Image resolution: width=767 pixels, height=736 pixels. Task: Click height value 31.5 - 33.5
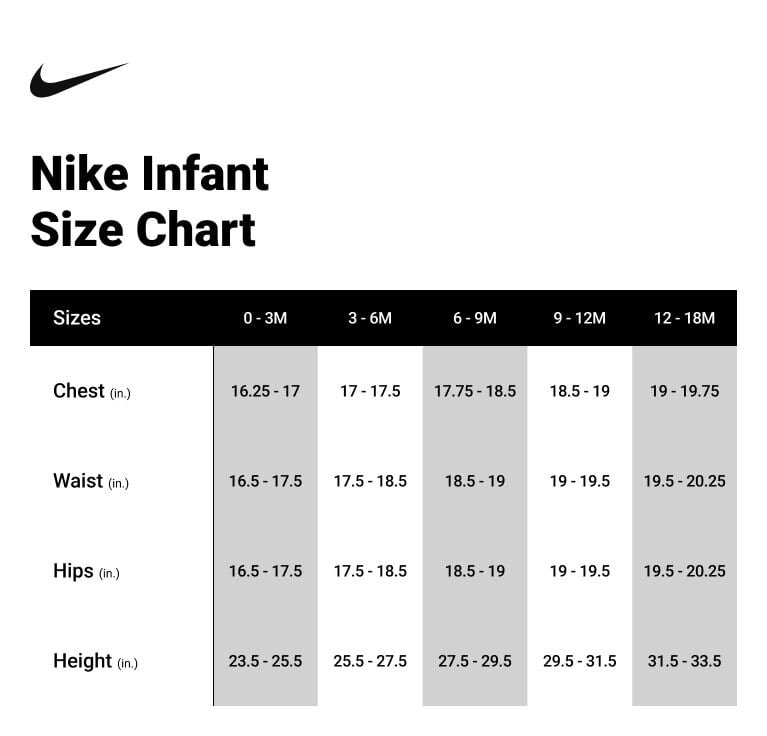(685, 661)
